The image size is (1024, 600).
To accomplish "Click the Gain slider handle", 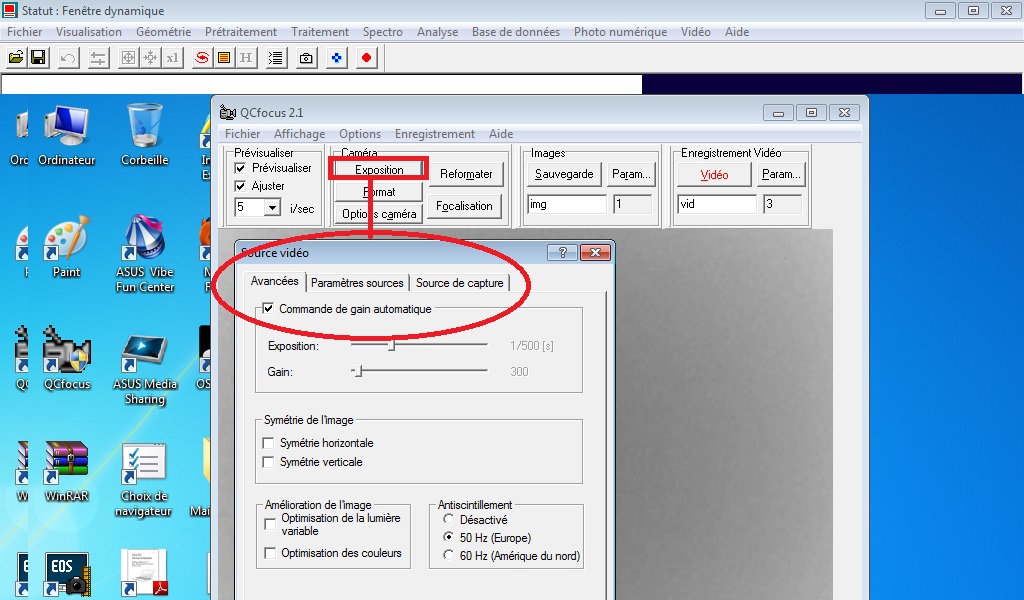I will 358,371.
